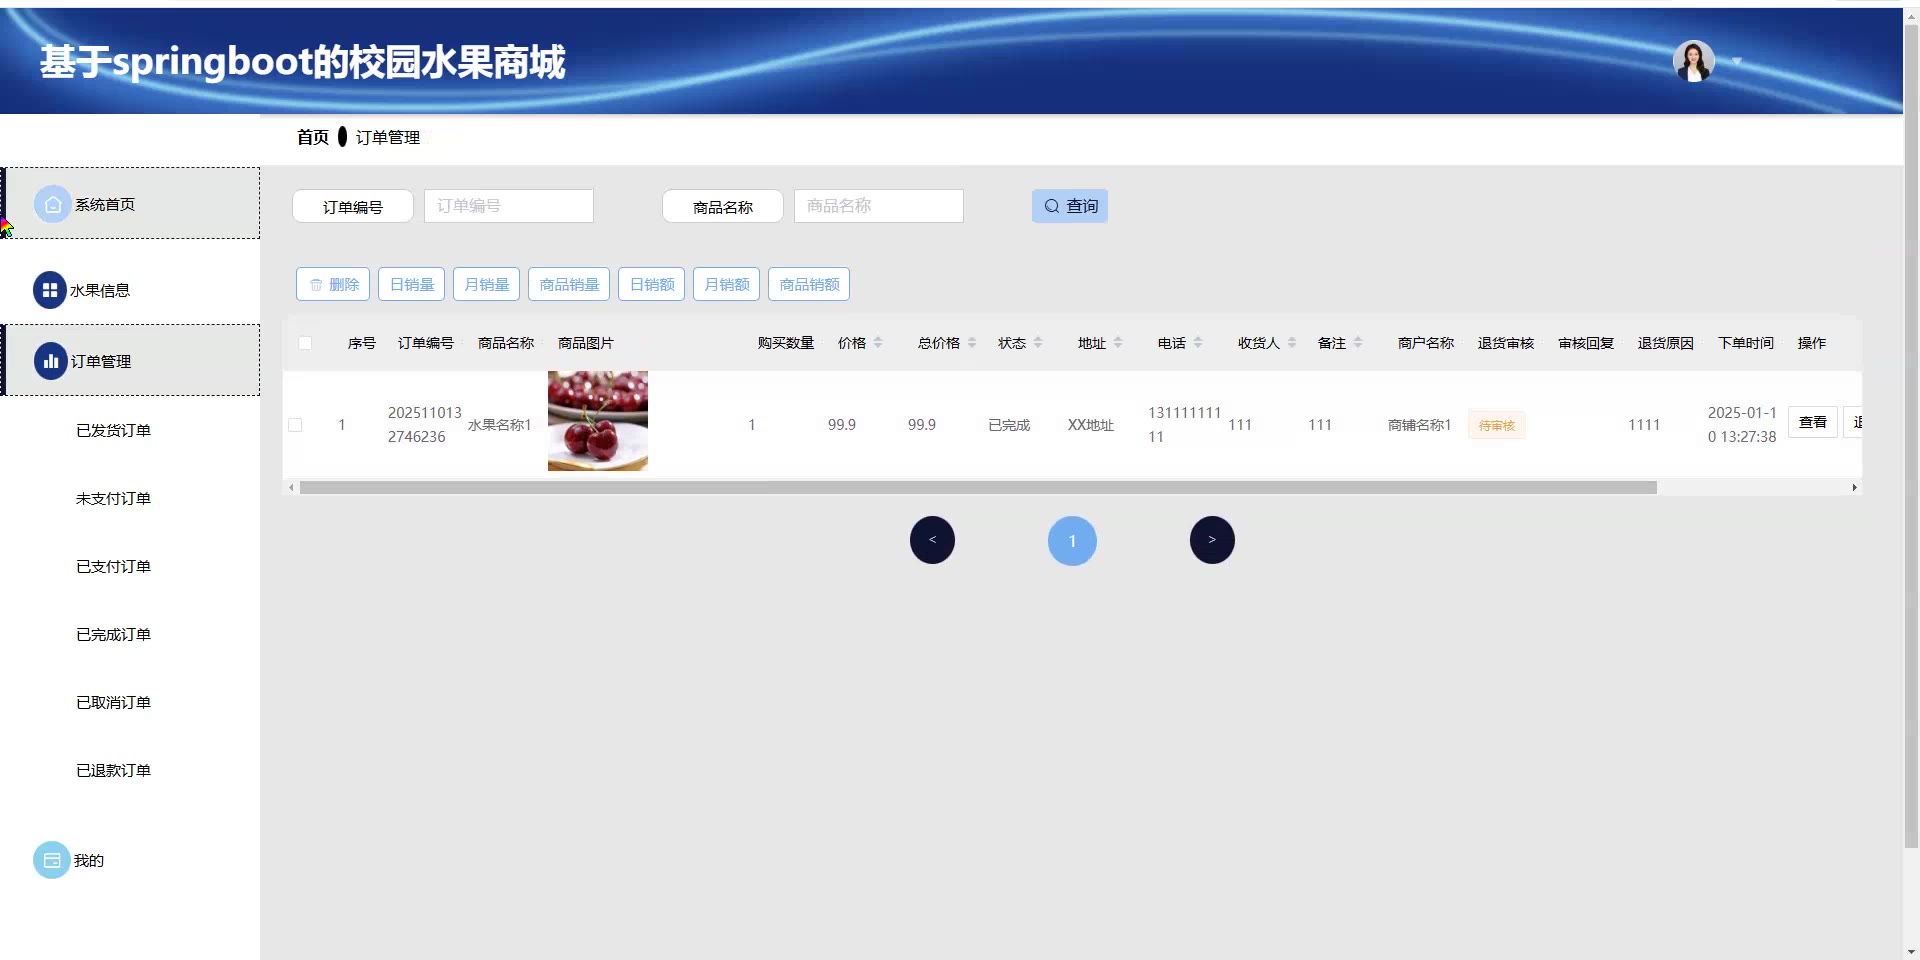
Task: Click the 水果名称1 cell
Action: (x=499, y=425)
